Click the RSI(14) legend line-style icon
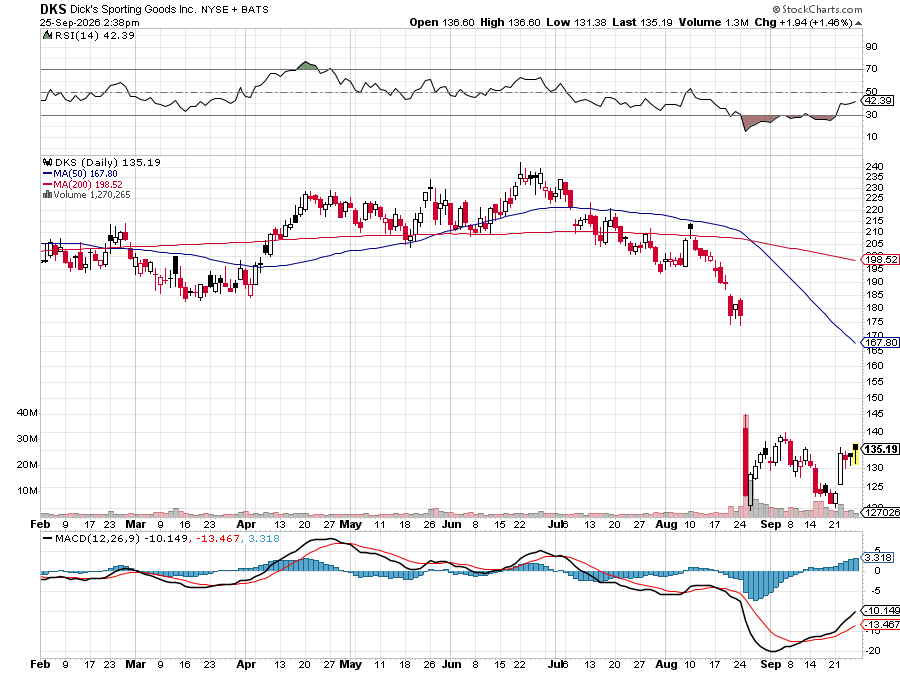Image resolution: width=900 pixels, height=673 pixels. coord(46,35)
